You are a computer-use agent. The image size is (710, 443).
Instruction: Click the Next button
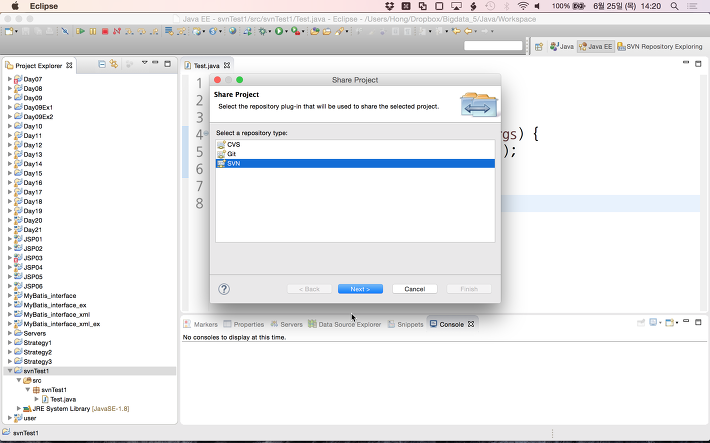click(360, 289)
